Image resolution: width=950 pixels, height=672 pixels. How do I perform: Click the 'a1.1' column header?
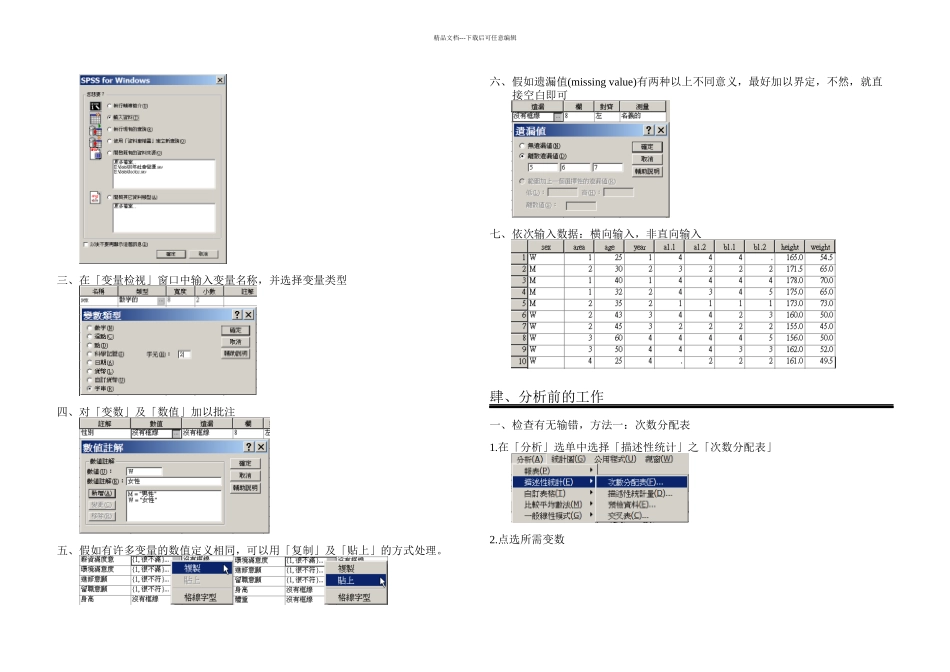[669, 247]
